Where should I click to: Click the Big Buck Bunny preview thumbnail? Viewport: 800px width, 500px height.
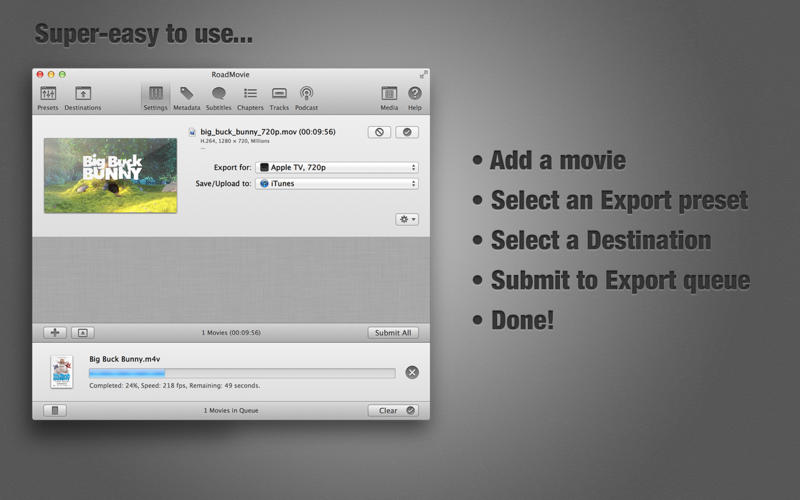click(x=110, y=176)
